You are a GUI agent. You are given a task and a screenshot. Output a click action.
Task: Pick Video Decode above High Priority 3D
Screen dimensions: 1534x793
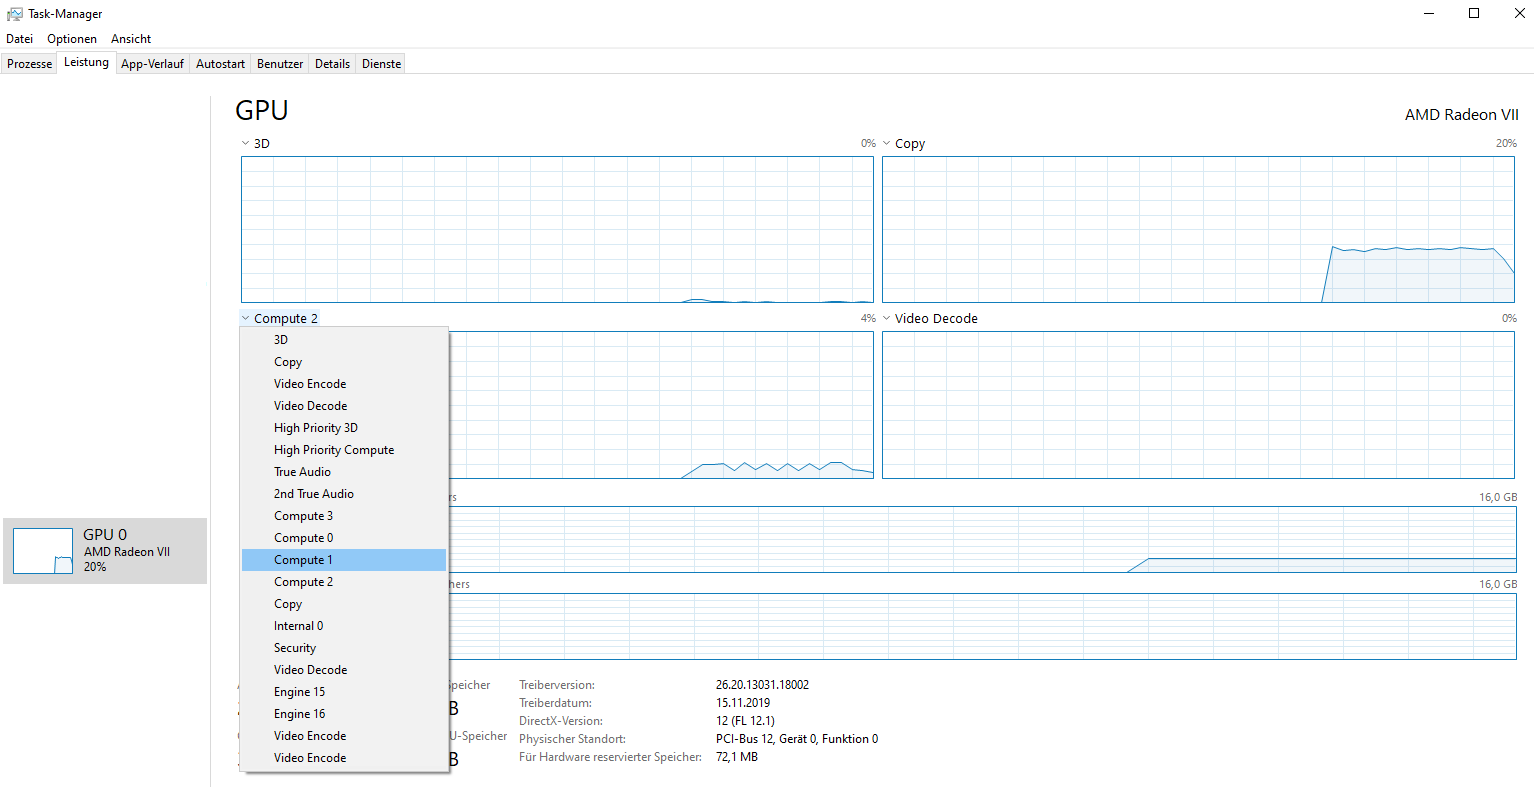(344, 406)
